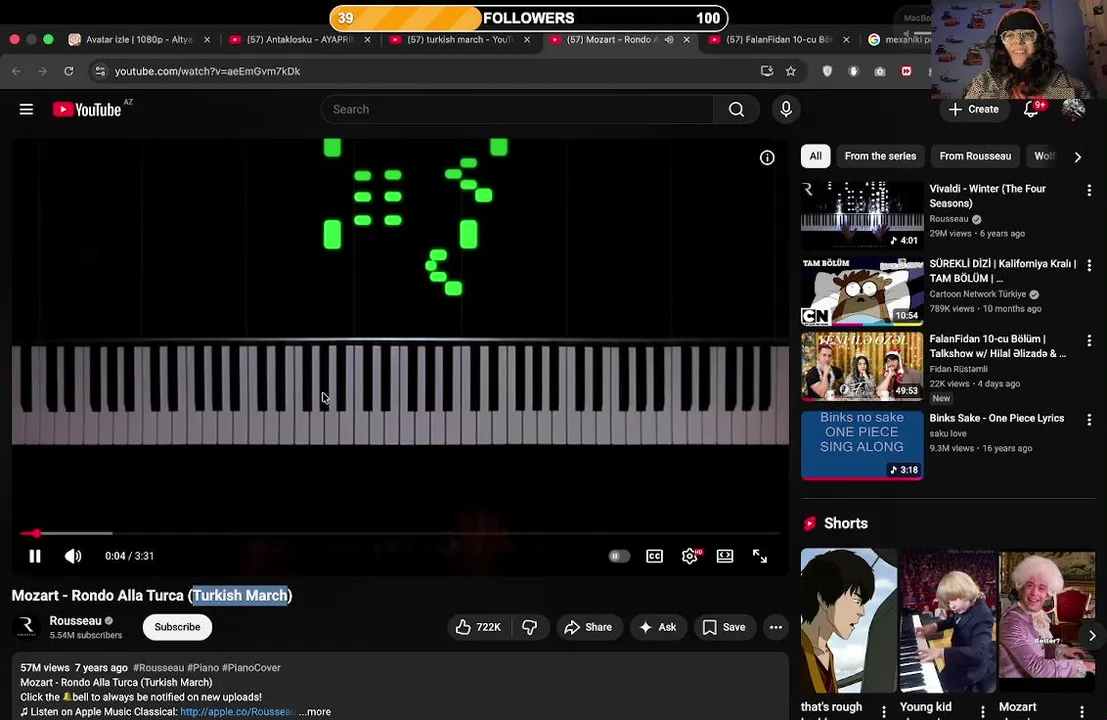Switch to the Antaklosku browser tab
The image size is (1107, 720).
click(299, 40)
